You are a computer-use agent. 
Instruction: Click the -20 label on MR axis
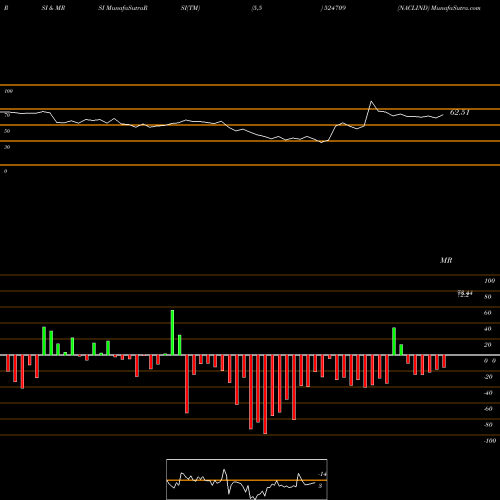click(488, 377)
